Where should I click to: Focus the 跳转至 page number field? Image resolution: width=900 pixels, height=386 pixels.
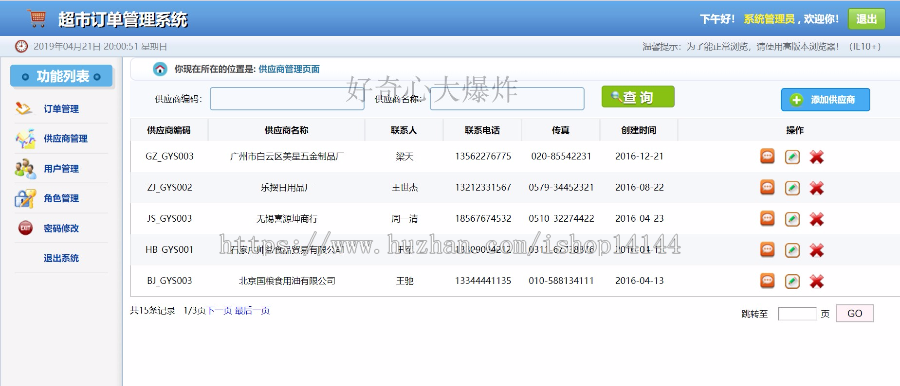[x=797, y=314]
